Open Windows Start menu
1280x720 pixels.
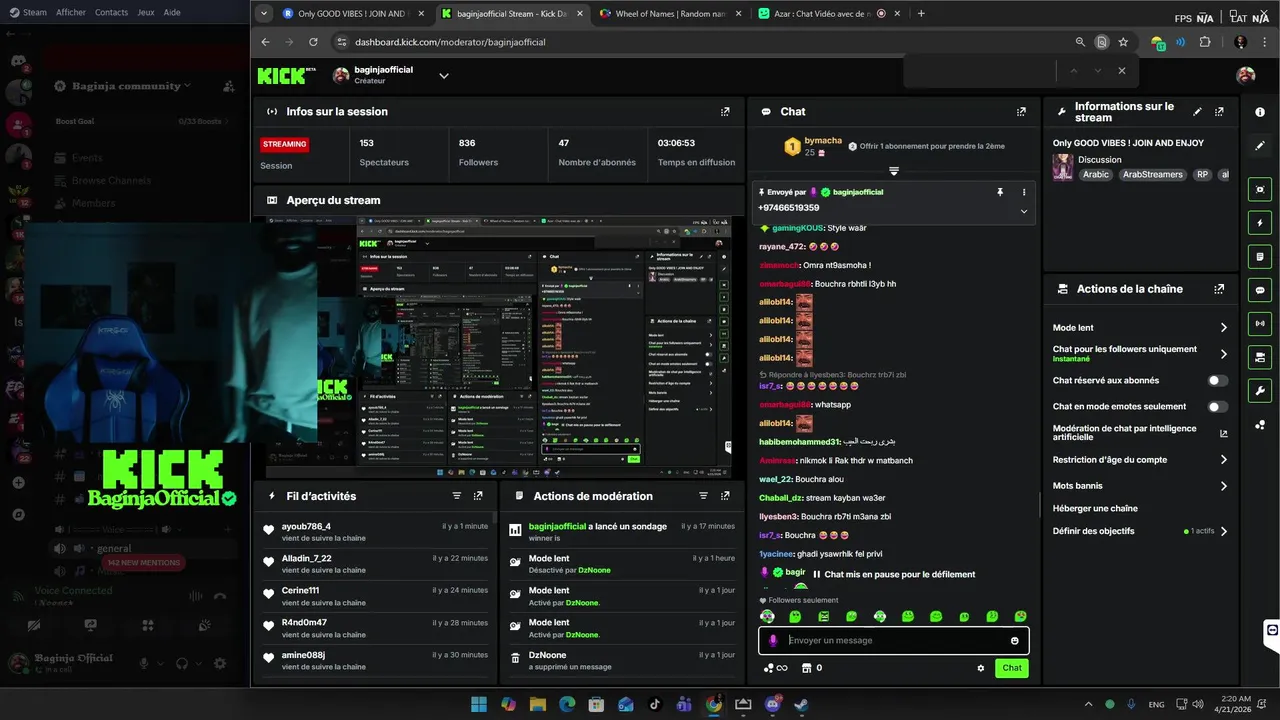click(x=479, y=705)
